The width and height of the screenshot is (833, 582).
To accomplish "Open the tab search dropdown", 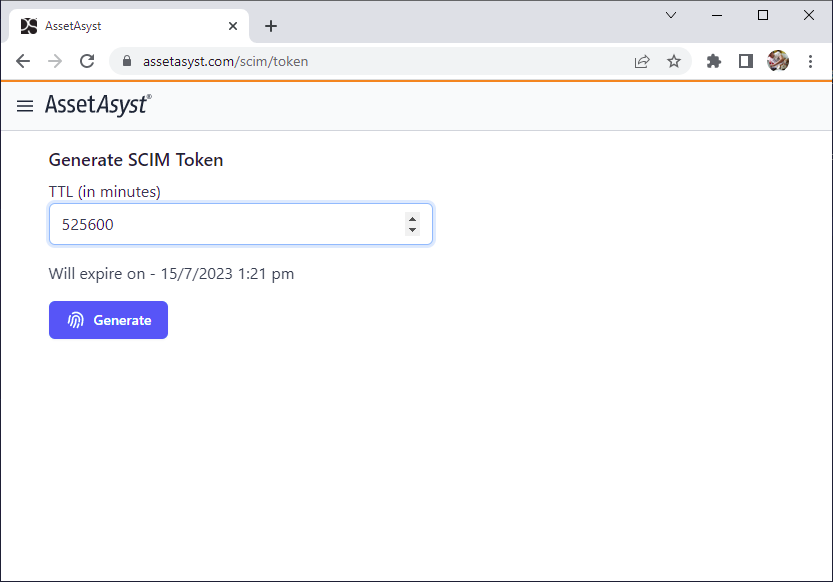I will click(x=671, y=15).
